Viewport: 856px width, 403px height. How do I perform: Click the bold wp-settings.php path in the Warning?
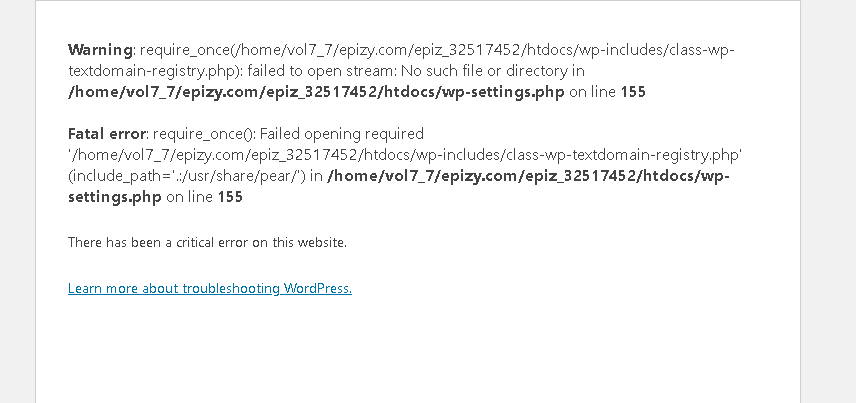[x=316, y=92]
